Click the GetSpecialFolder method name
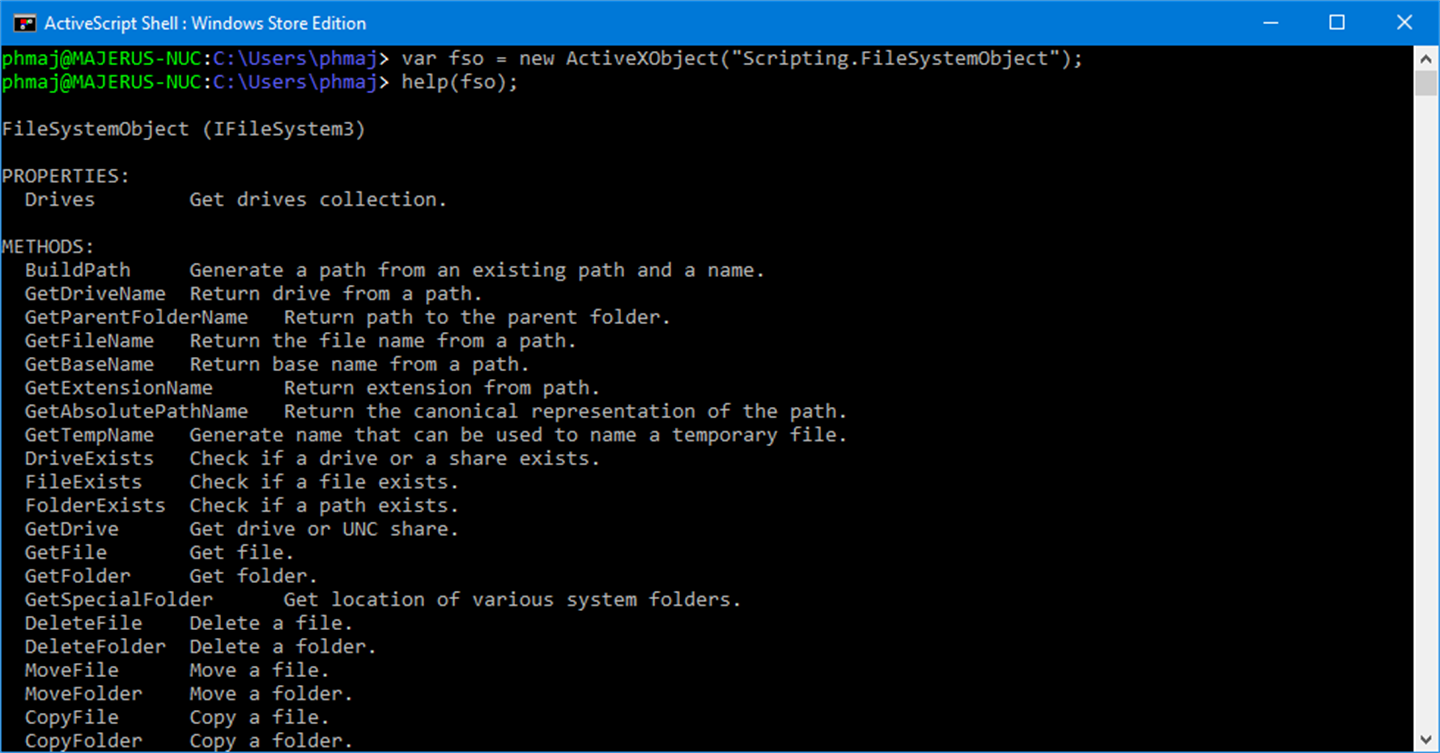 [118, 599]
